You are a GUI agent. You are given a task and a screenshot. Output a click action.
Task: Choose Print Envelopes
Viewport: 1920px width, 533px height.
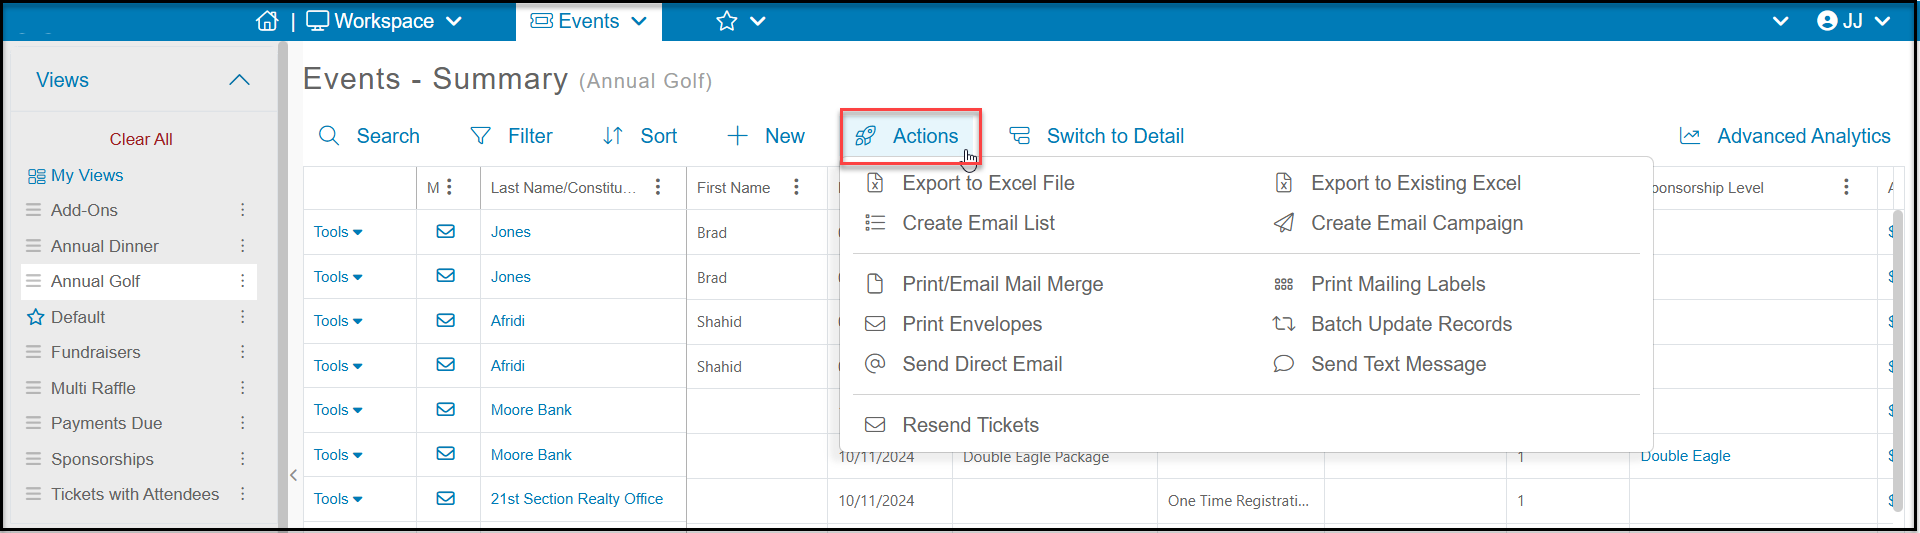[953, 324]
